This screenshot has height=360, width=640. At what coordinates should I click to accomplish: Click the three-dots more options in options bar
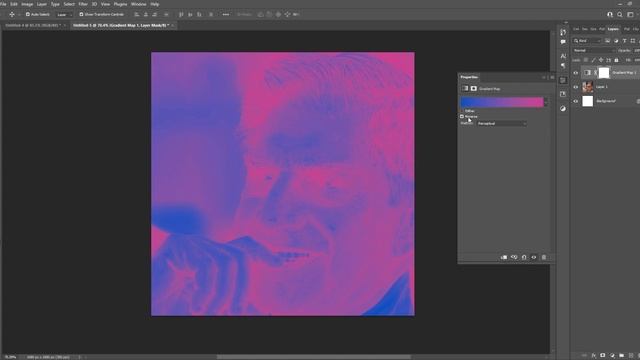[x=226, y=14]
